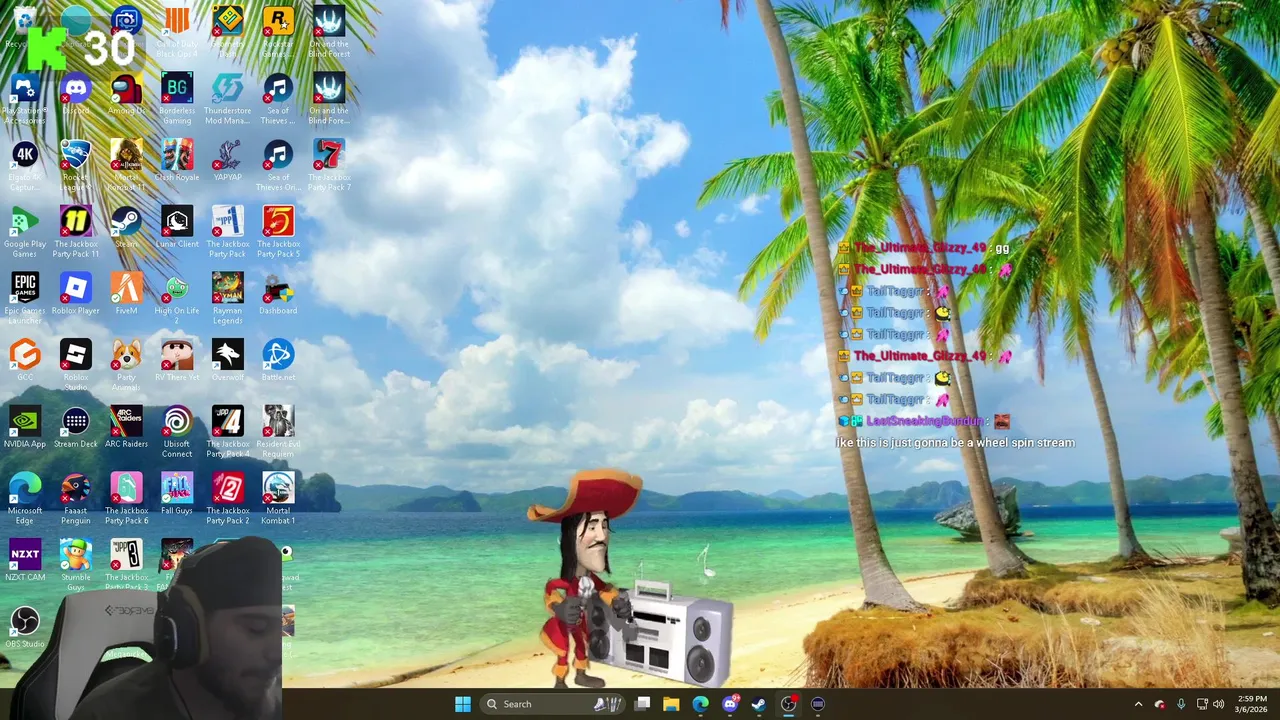Image resolution: width=1280 pixels, height=720 pixels.
Task: Open The Jackbox Party Pack 4
Action: tap(227, 432)
